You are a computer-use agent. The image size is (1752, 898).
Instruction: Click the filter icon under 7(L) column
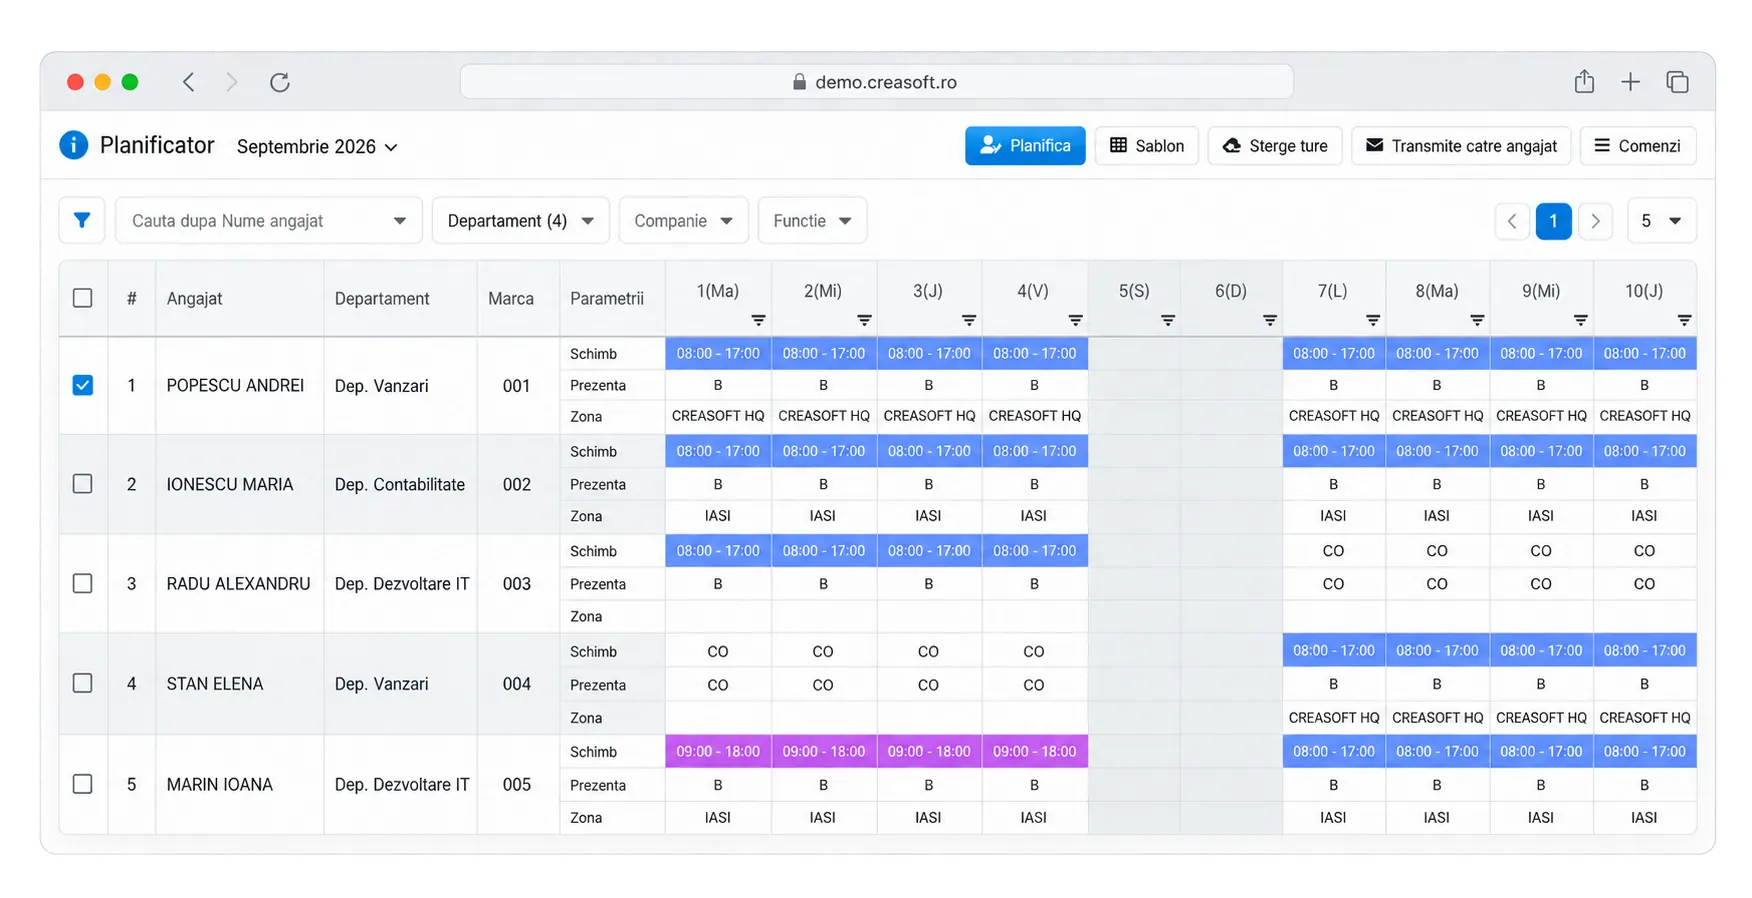click(1373, 320)
